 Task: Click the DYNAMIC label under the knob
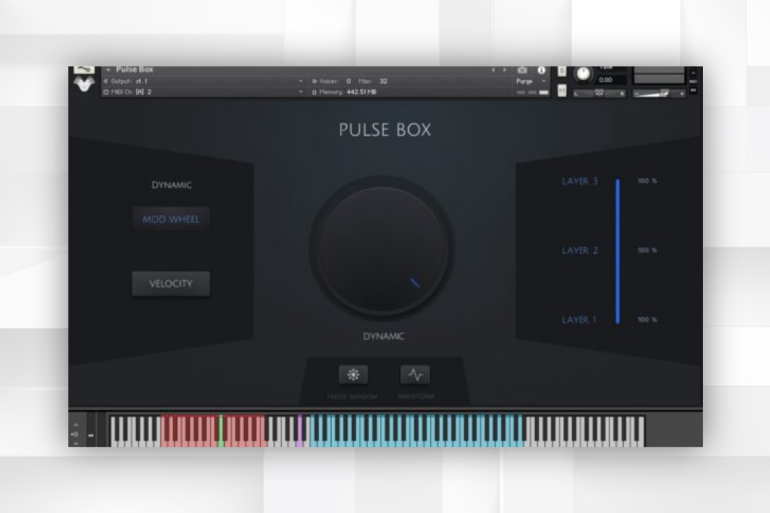[x=384, y=336]
